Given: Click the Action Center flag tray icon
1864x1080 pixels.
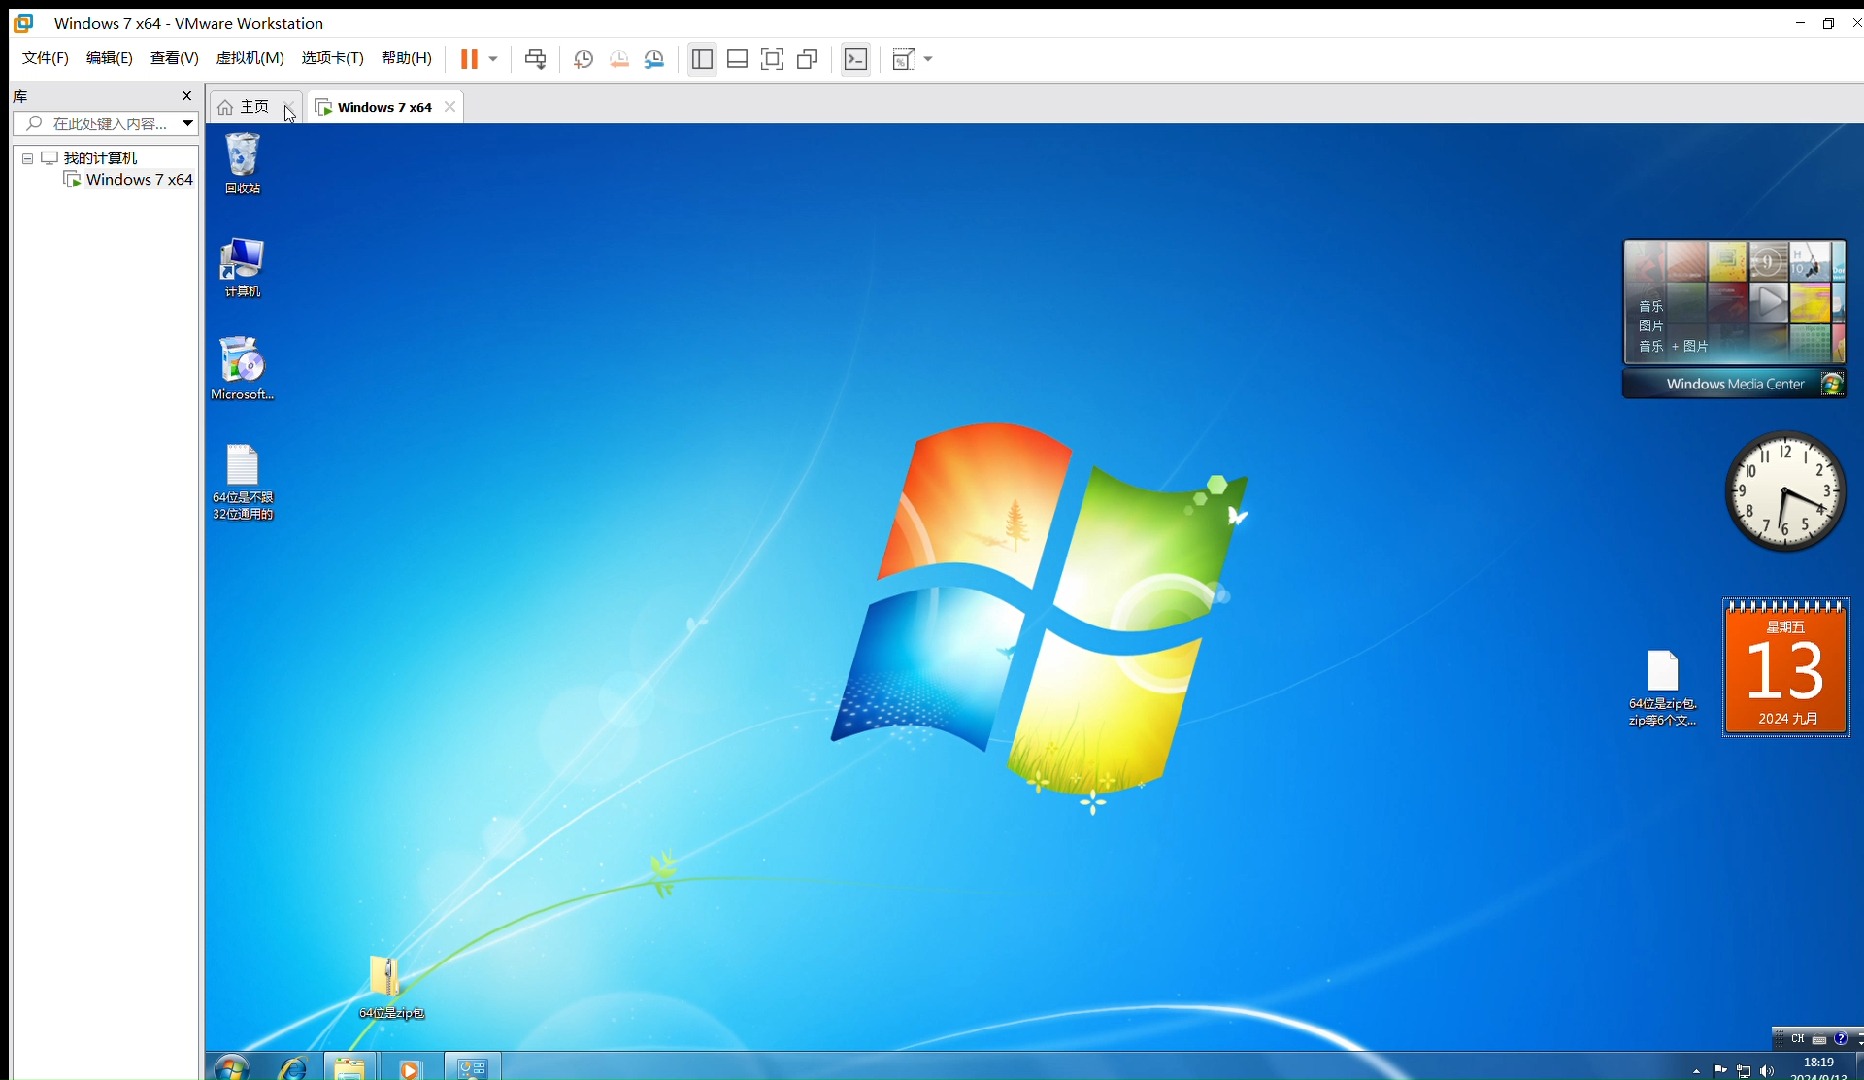Looking at the screenshot, I should pyautogui.click(x=1720, y=1070).
